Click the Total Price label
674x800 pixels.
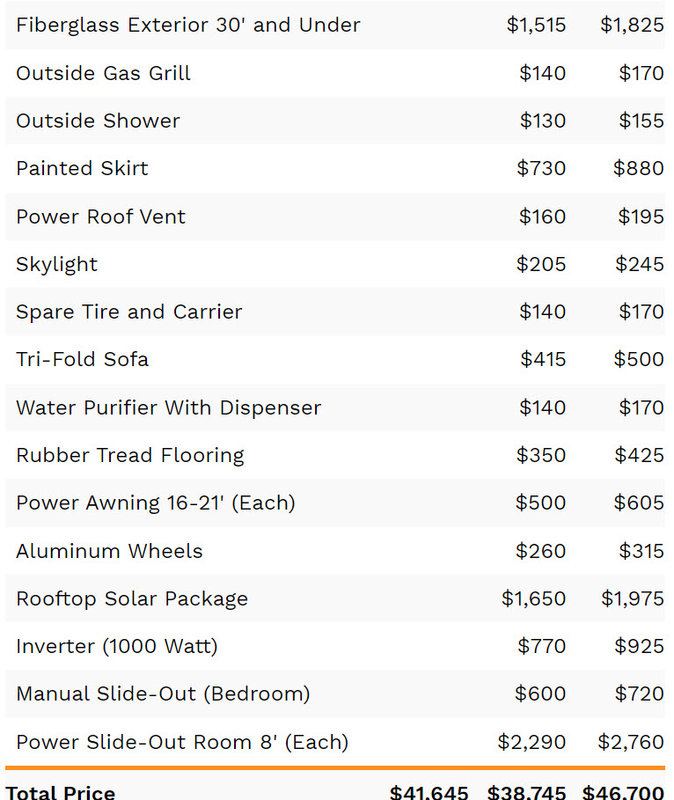tap(60, 793)
